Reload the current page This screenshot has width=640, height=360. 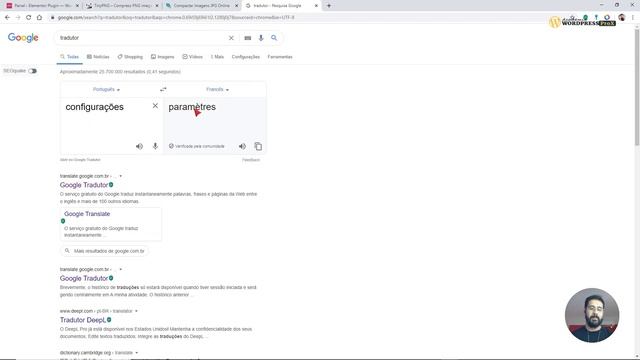click(28, 18)
